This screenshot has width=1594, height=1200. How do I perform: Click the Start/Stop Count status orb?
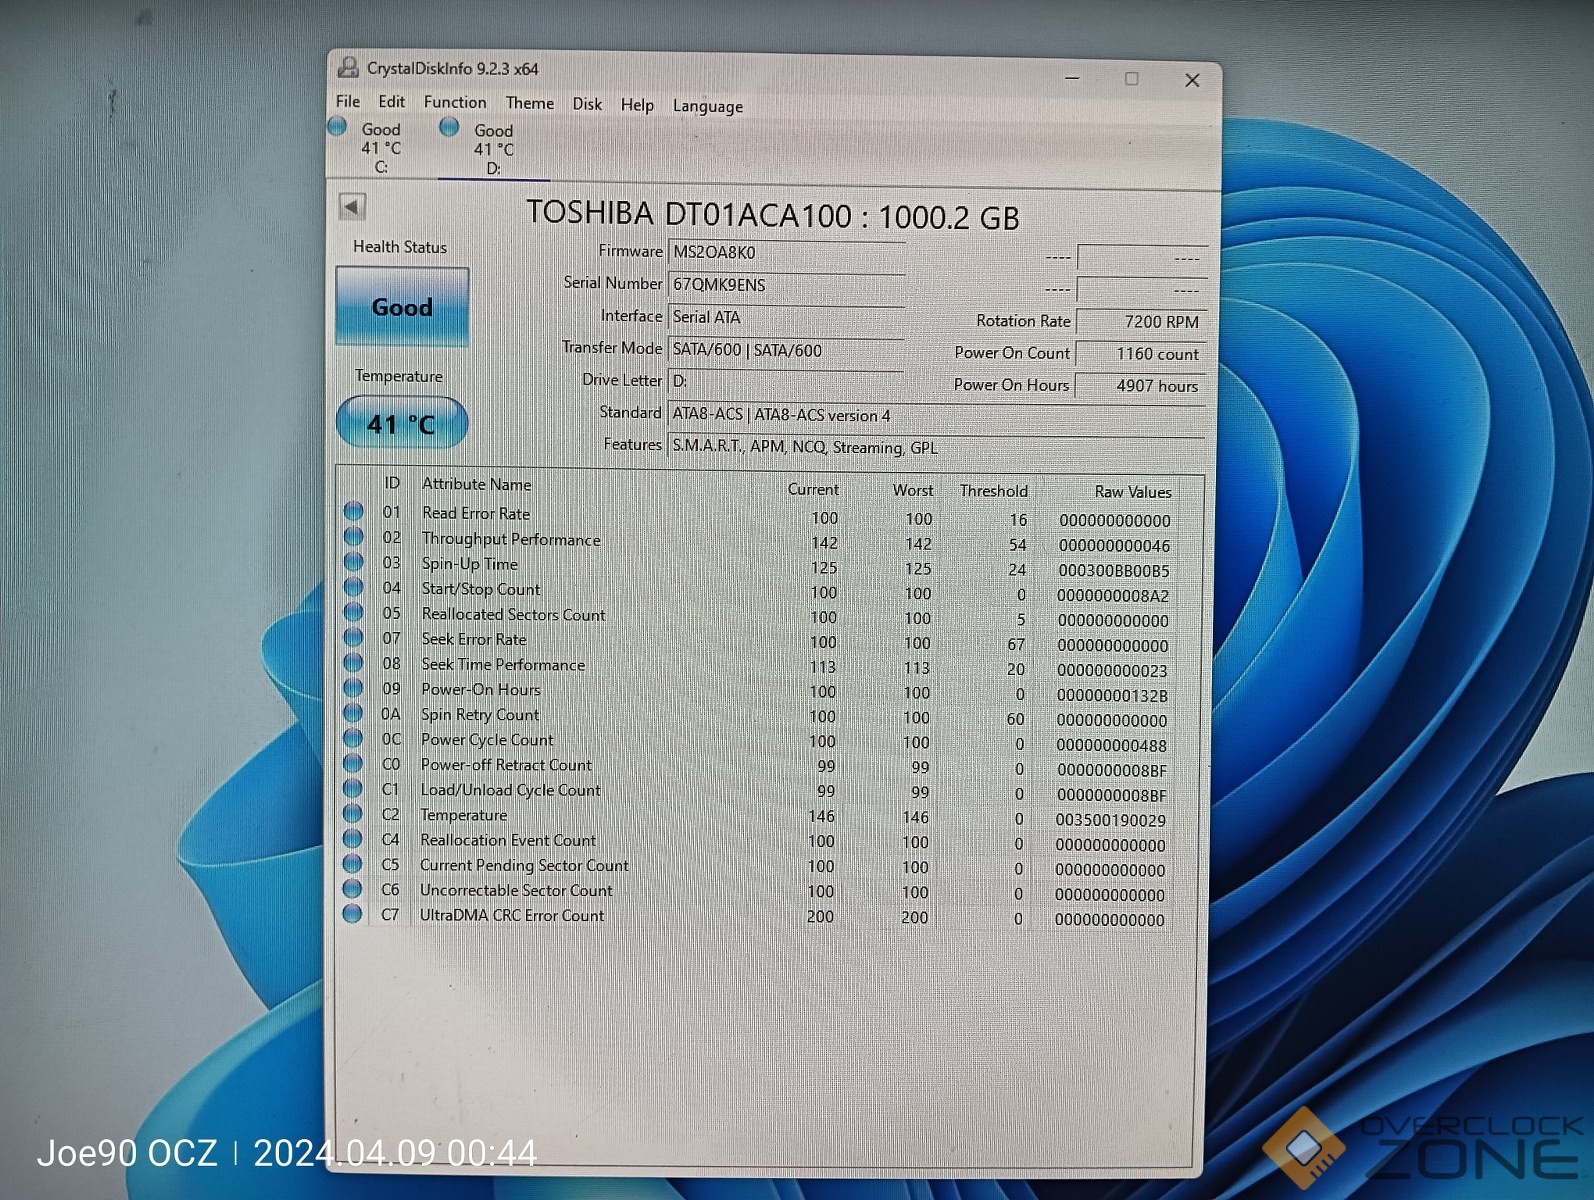tap(354, 587)
